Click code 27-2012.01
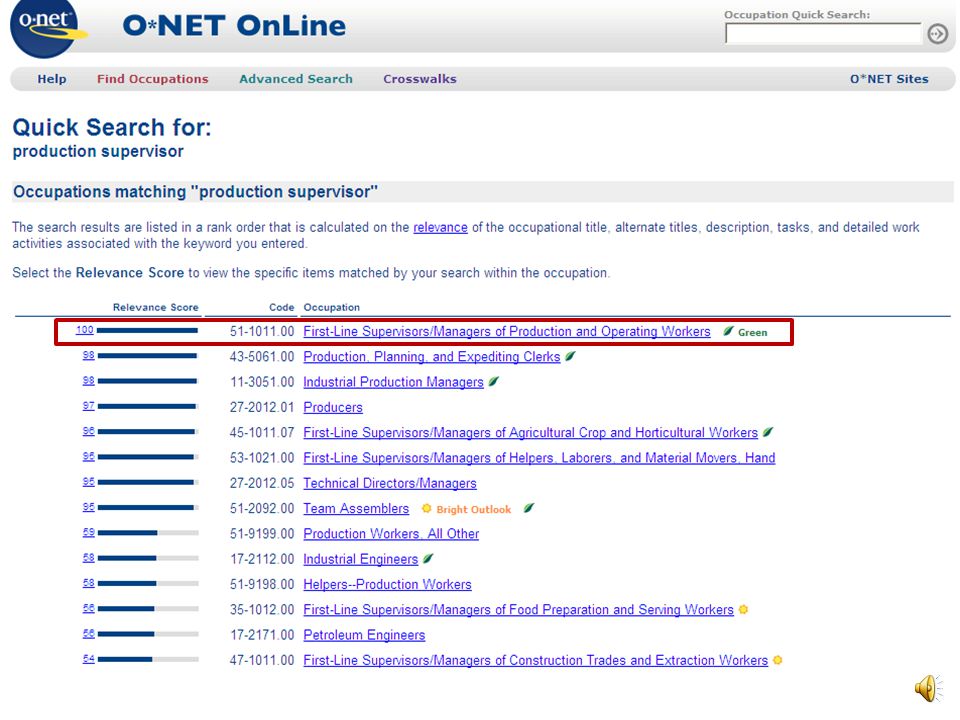The height and width of the screenshot is (720, 960). 262,407
